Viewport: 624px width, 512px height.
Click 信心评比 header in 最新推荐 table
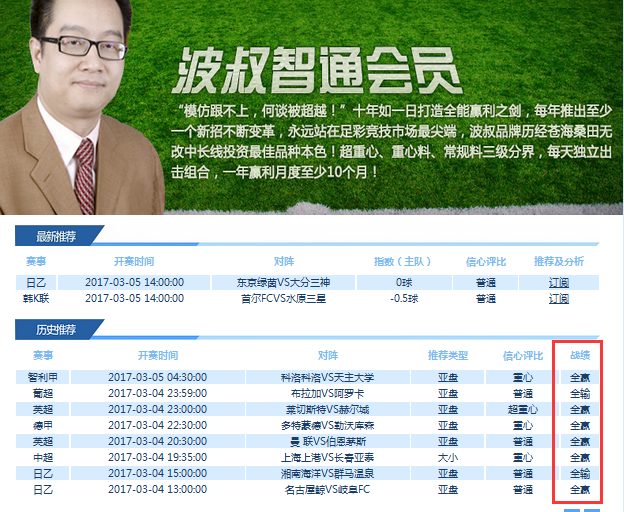486,261
